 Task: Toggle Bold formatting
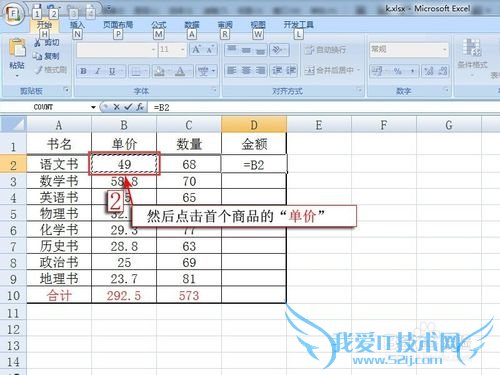click(84, 71)
